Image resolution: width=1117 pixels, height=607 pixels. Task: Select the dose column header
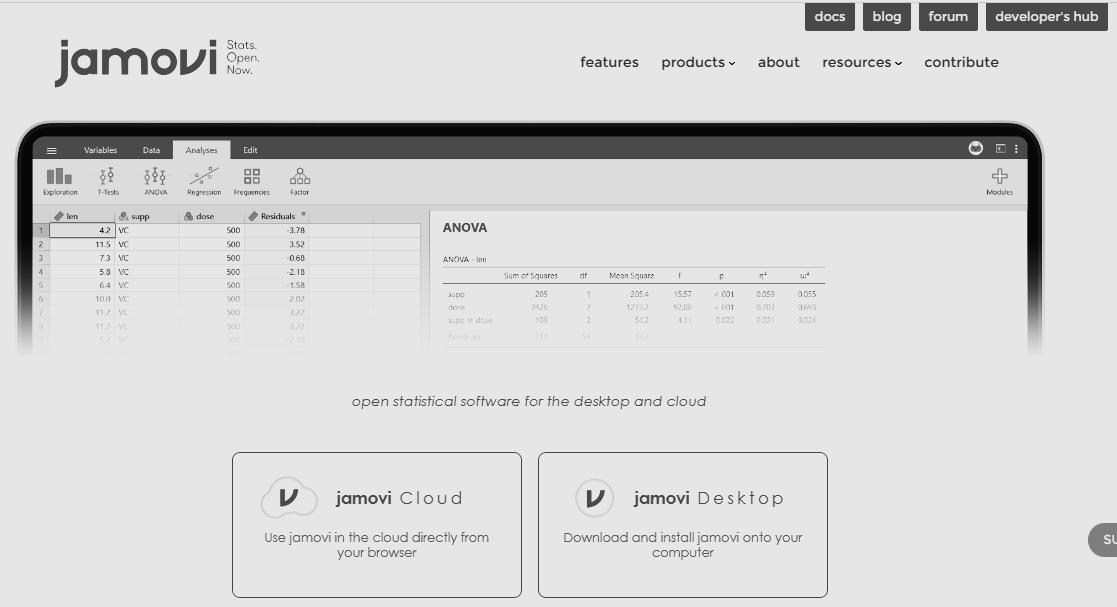211,216
